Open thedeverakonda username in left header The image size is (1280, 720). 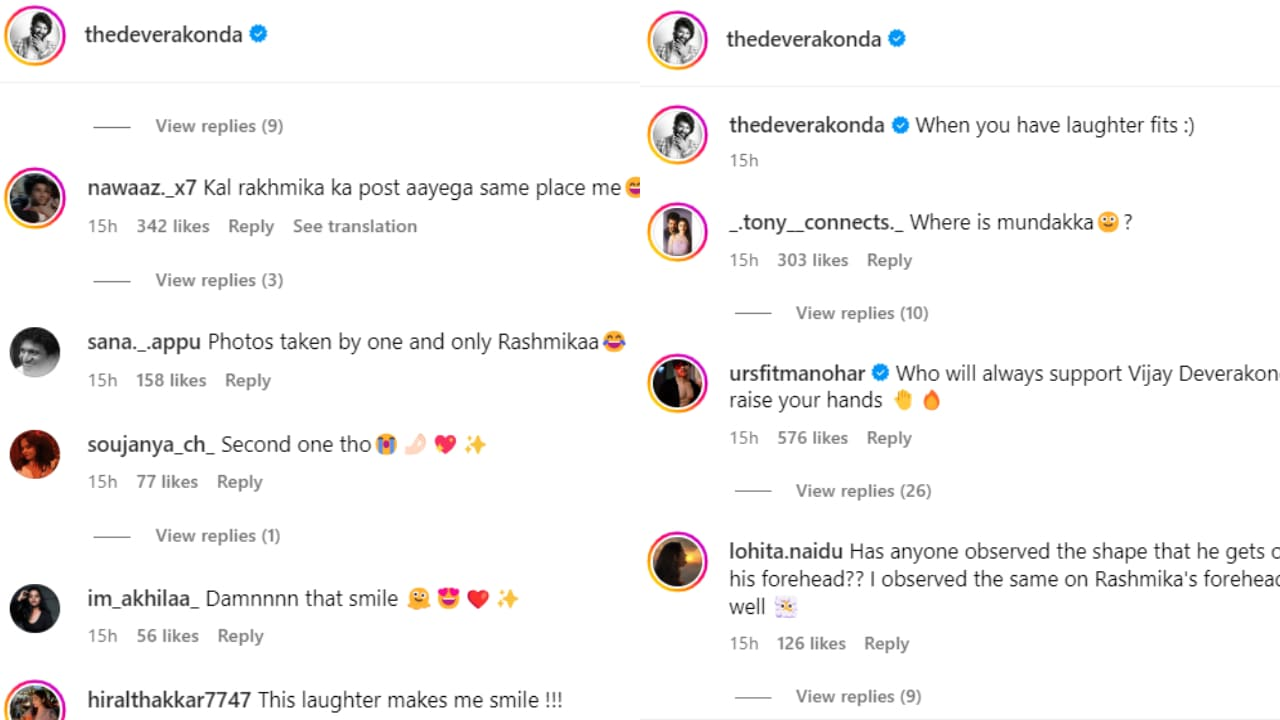(163, 34)
